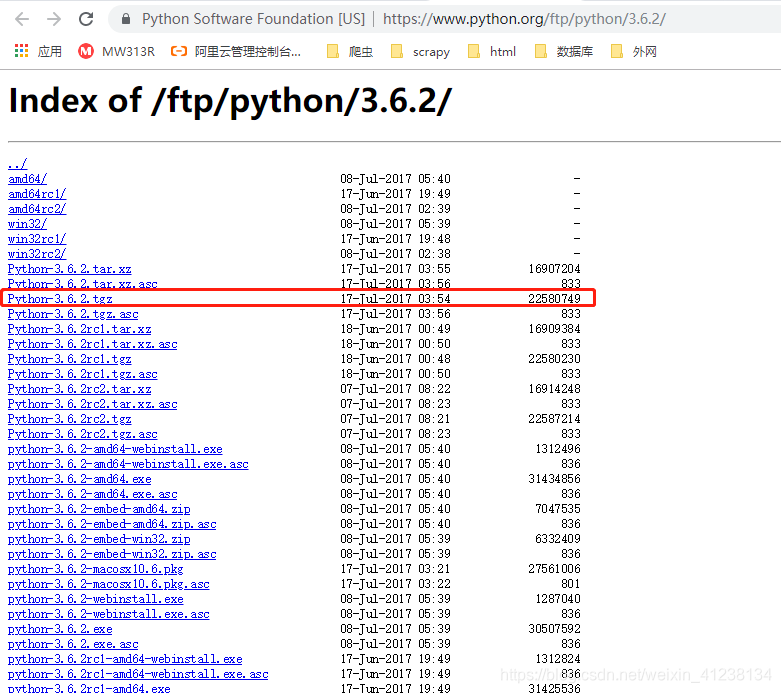Open the scrapy bookmark folder
Screen dimensions: 781x693
[420, 51]
